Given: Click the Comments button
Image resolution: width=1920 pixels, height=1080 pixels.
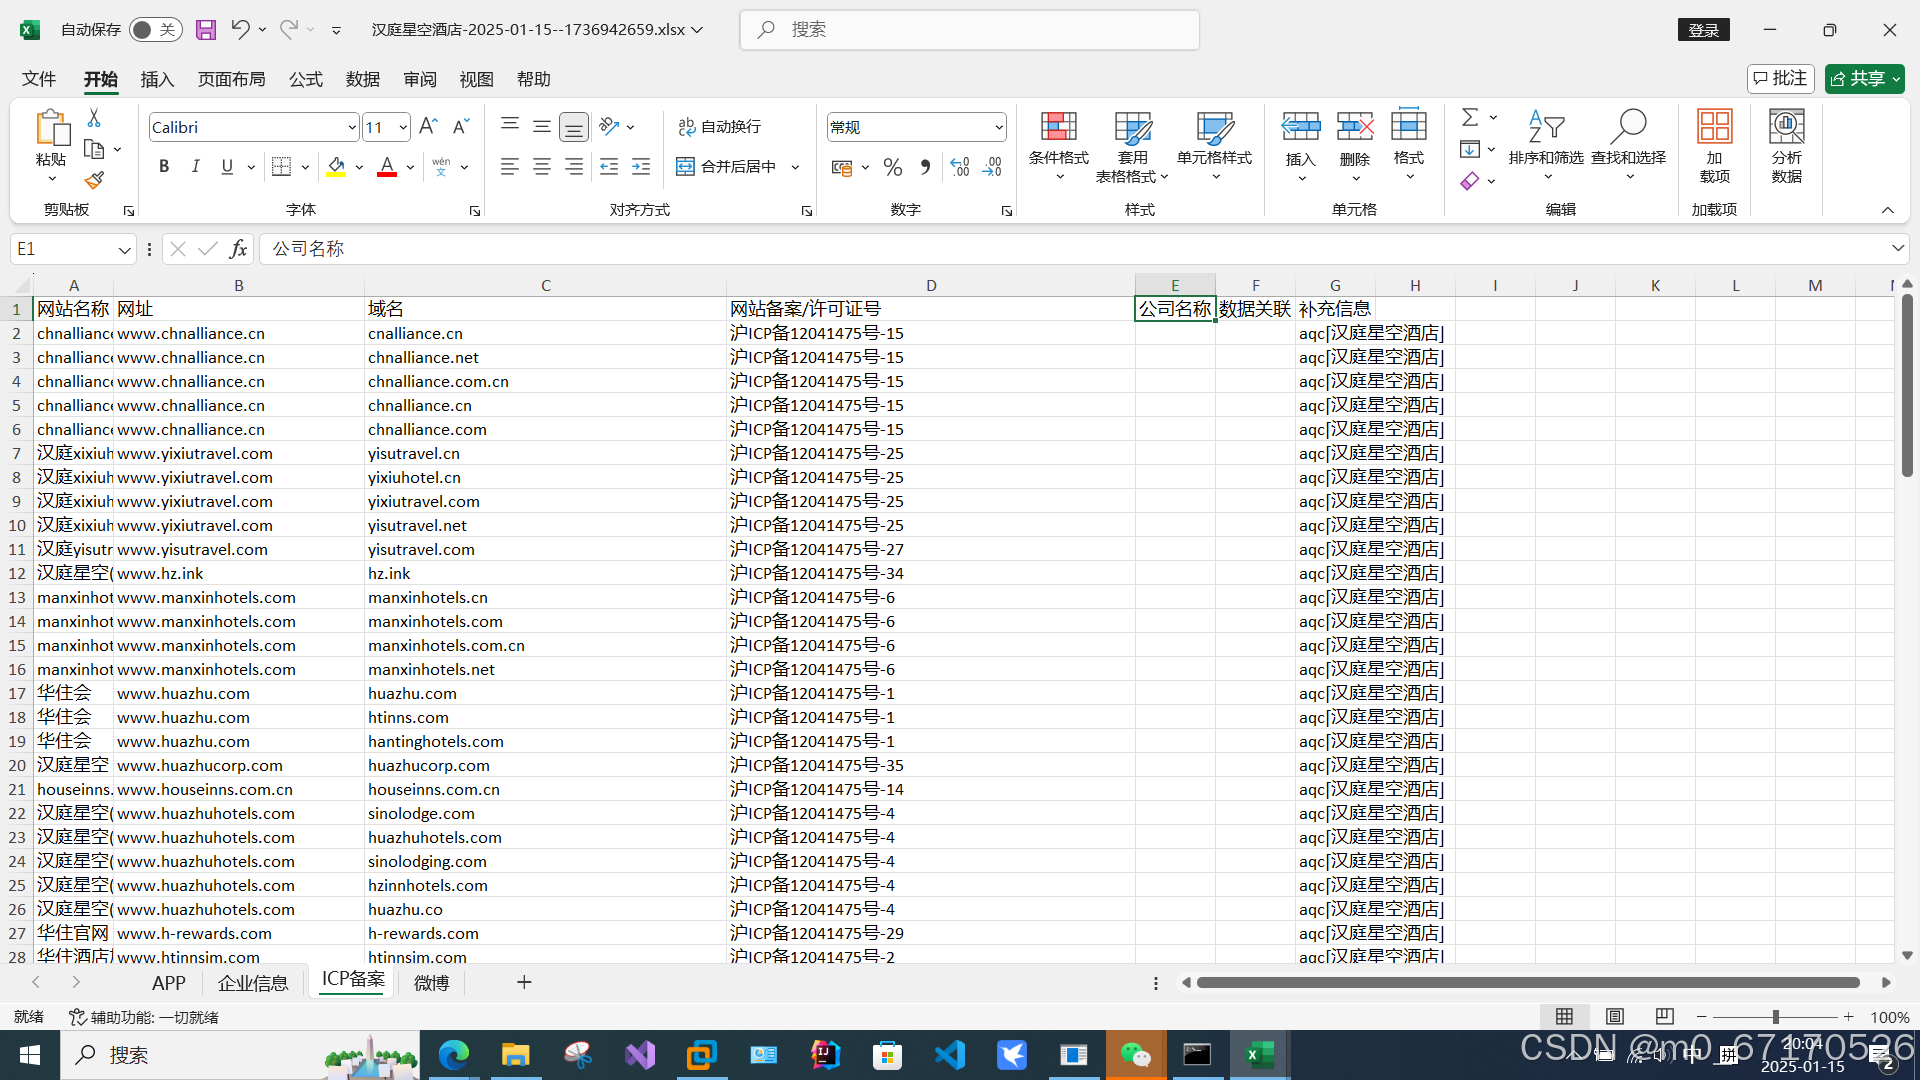Looking at the screenshot, I should tap(1780, 79).
